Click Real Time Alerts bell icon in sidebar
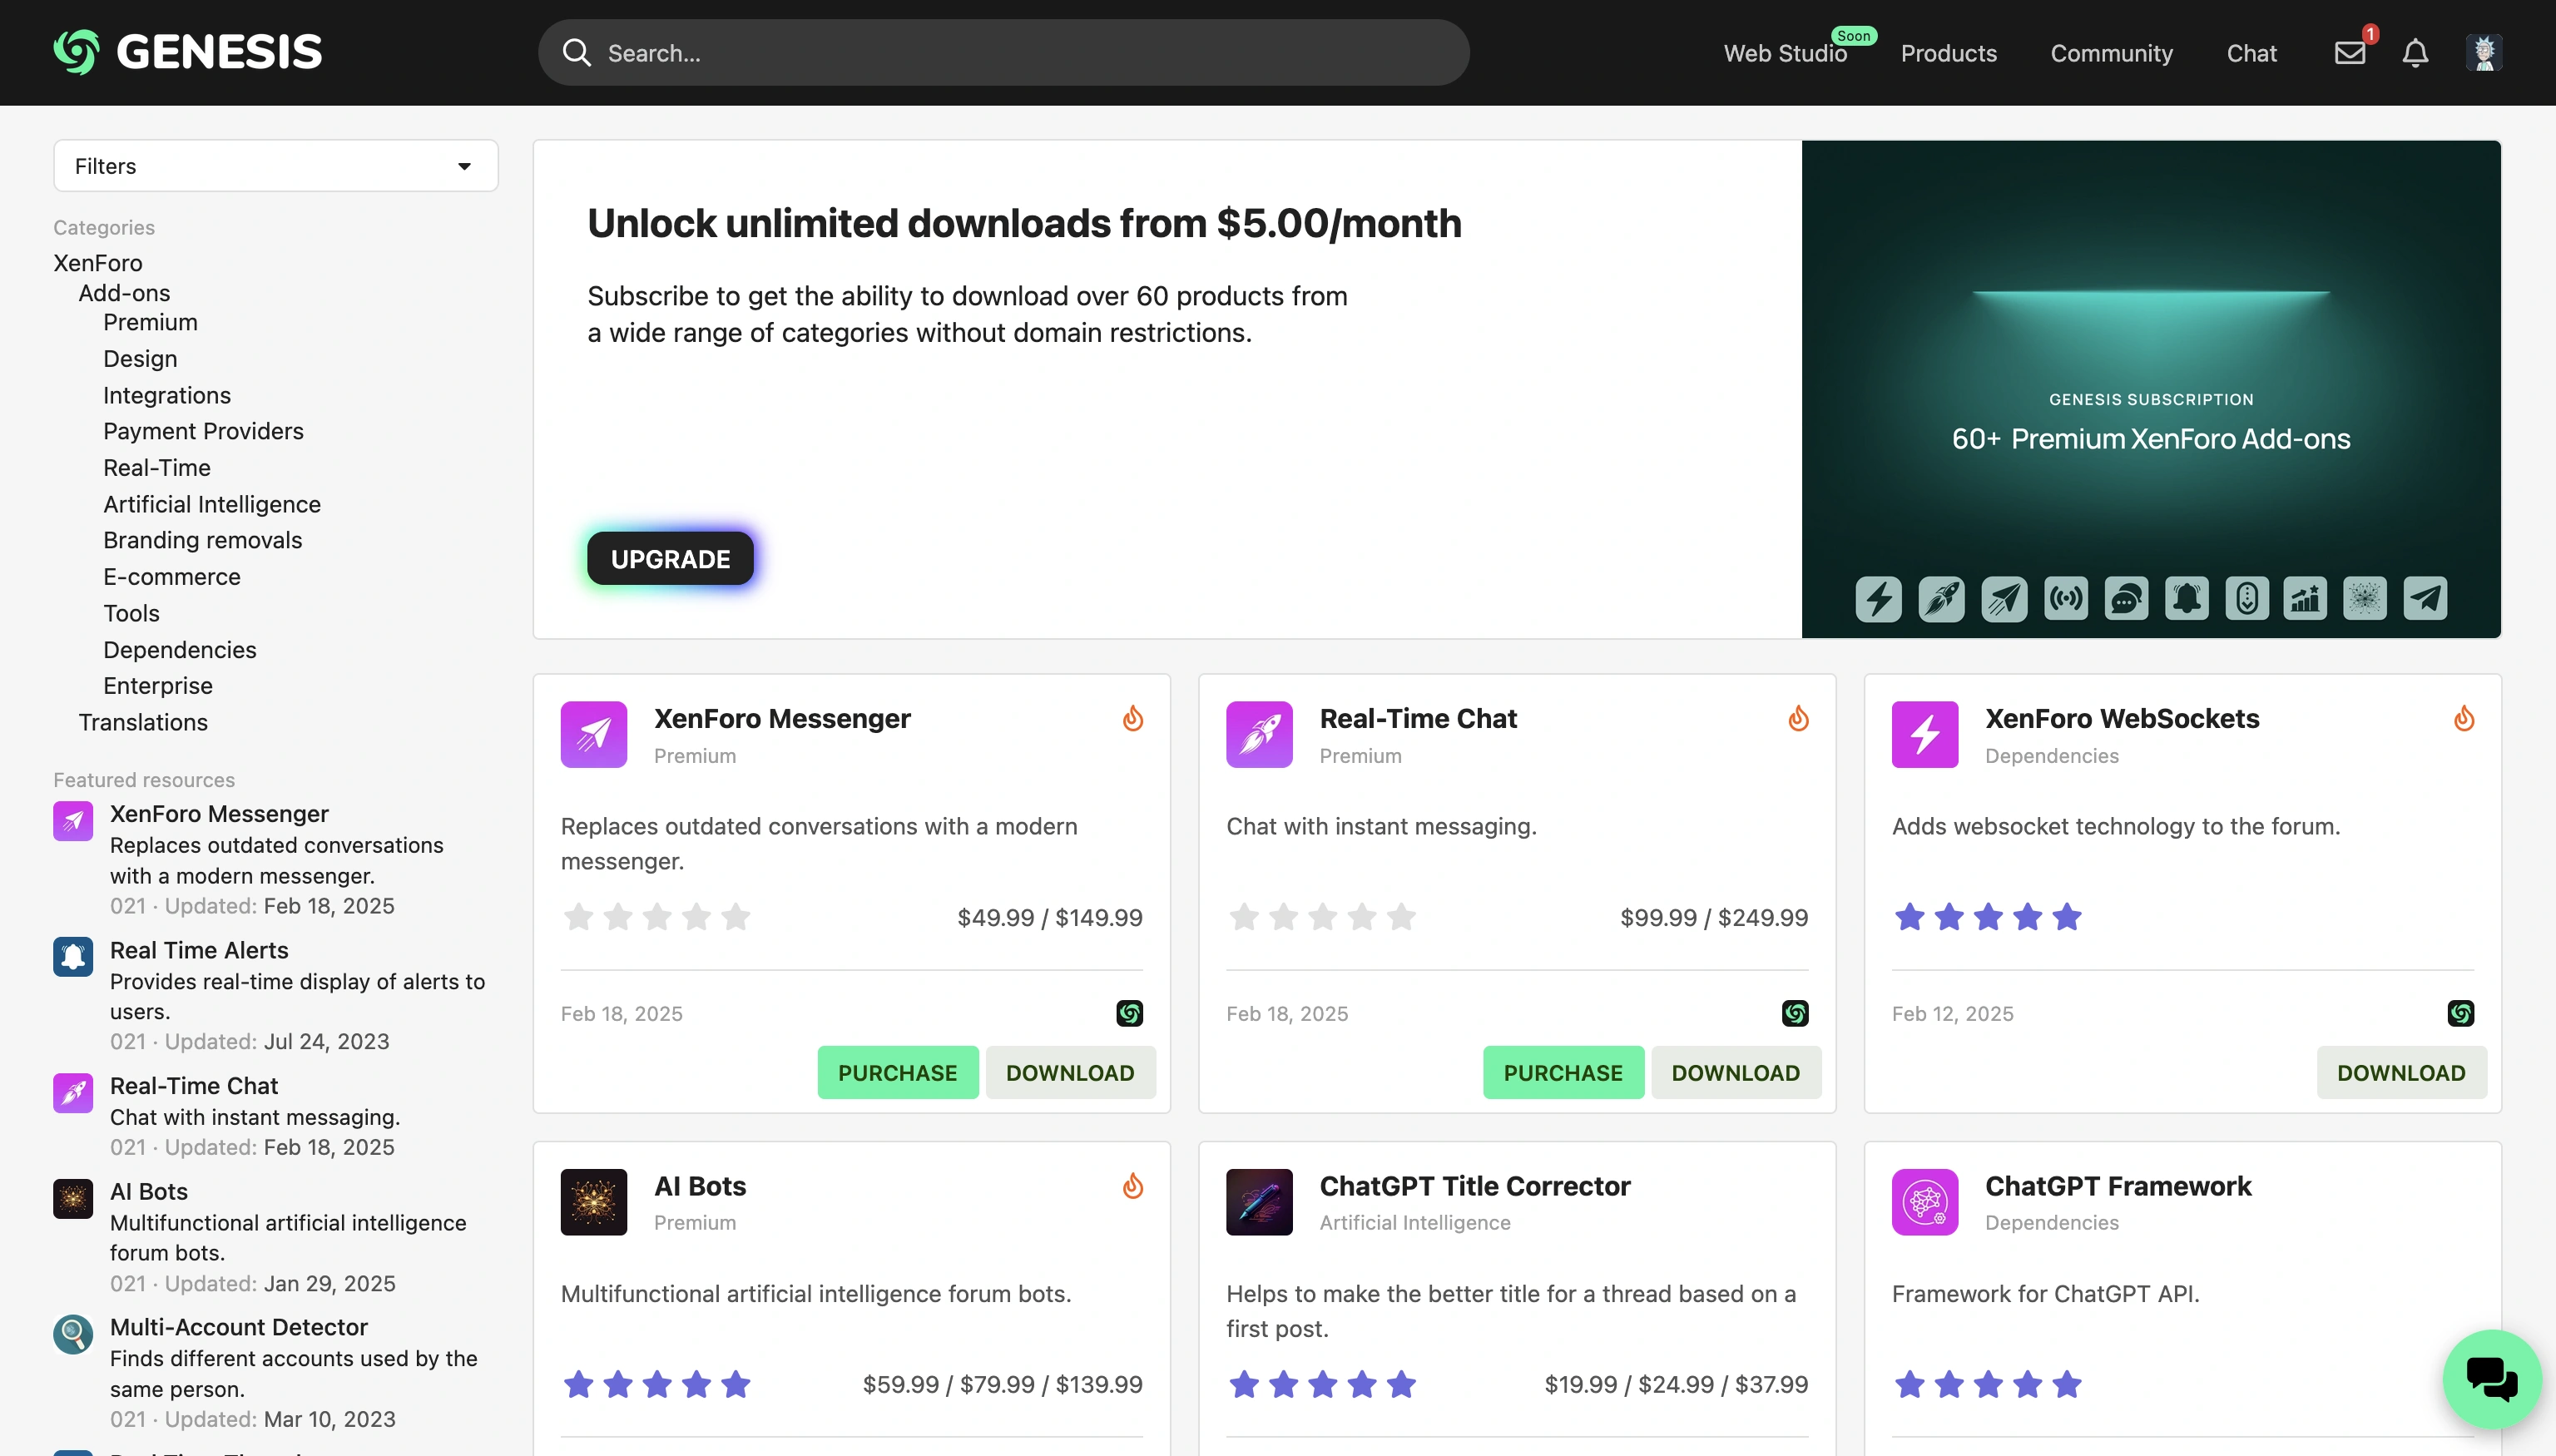The image size is (2556, 1456). pyautogui.click(x=73, y=957)
